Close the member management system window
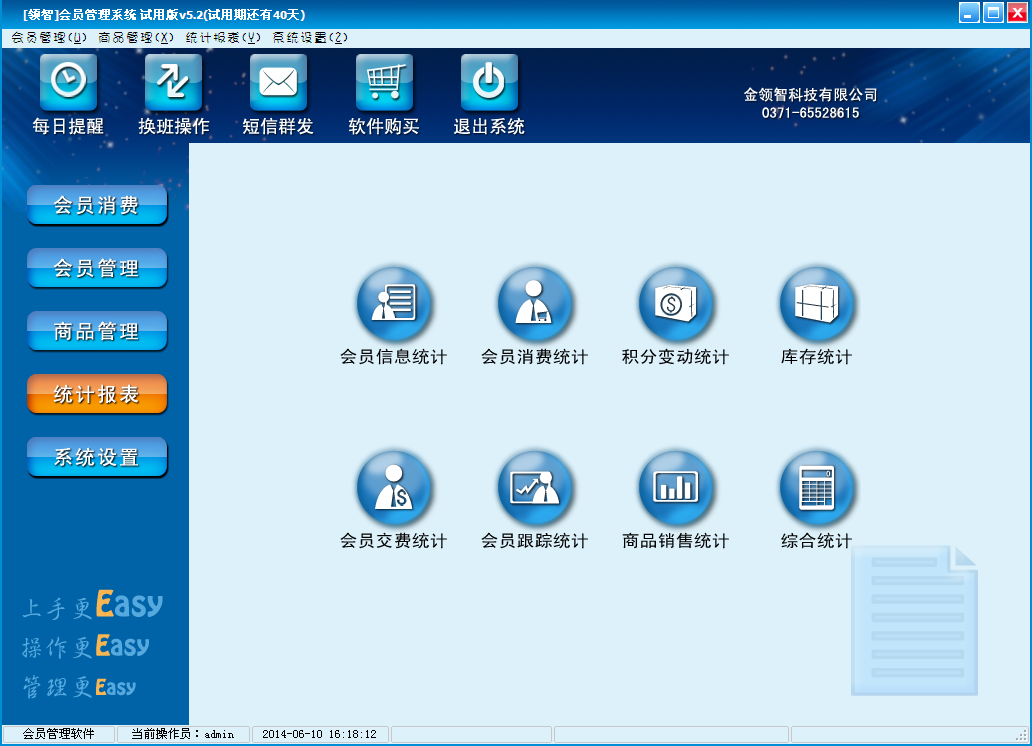Image resolution: width=1032 pixels, height=746 pixels. tap(1017, 13)
